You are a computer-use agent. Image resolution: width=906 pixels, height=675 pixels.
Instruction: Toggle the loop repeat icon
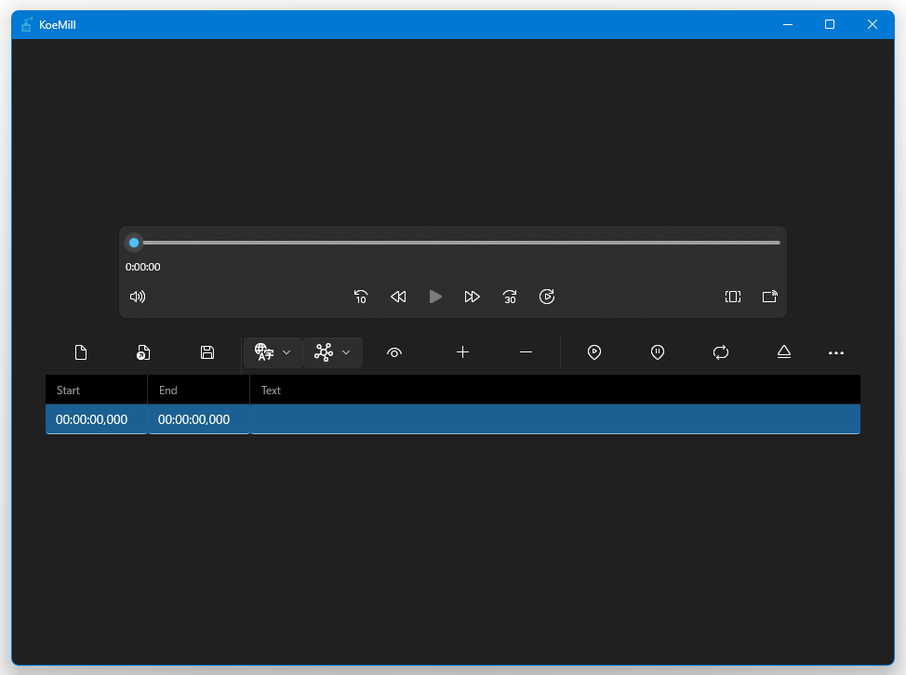point(720,352)
